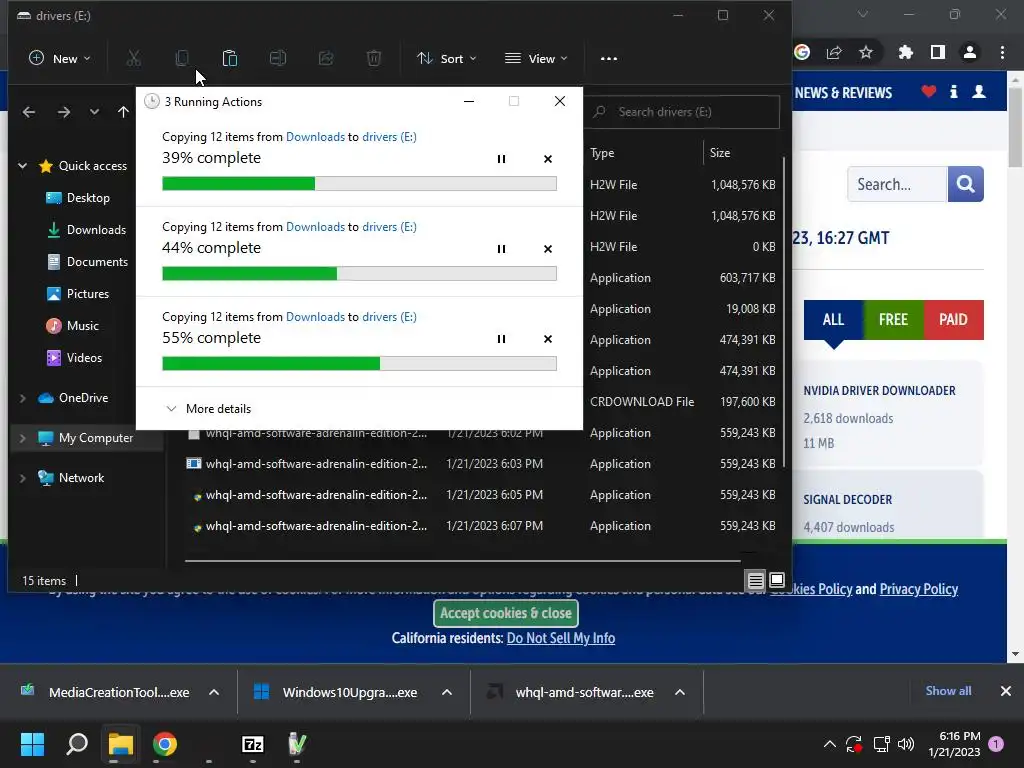Select the FREE filter tab
The width and height of the screenshot is (1024, 768).
pyautogui.click(x=893, y=320)
